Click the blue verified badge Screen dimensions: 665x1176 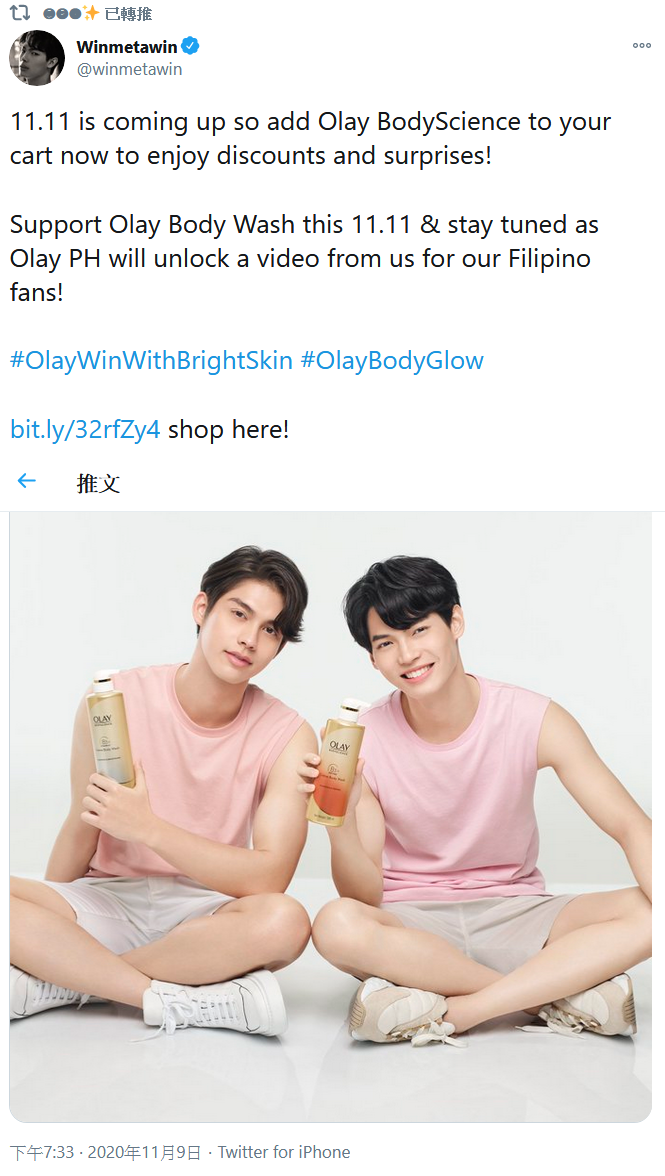(190, 46)
